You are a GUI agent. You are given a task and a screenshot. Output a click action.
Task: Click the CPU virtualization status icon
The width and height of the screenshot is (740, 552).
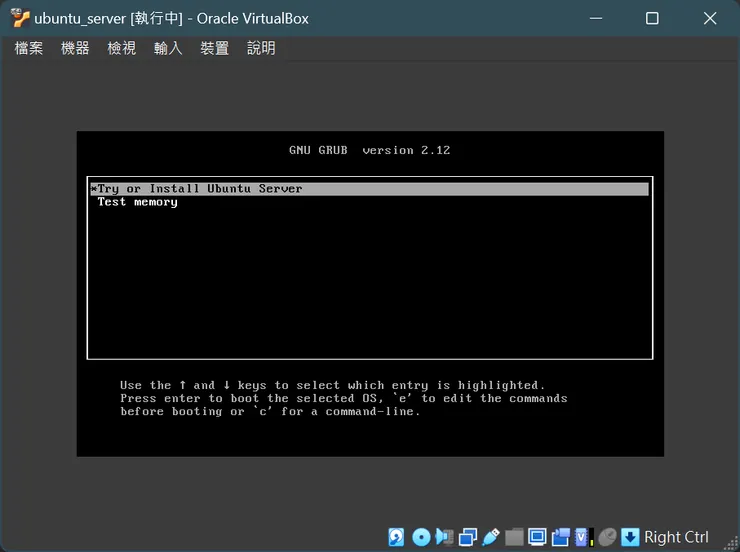584,537
